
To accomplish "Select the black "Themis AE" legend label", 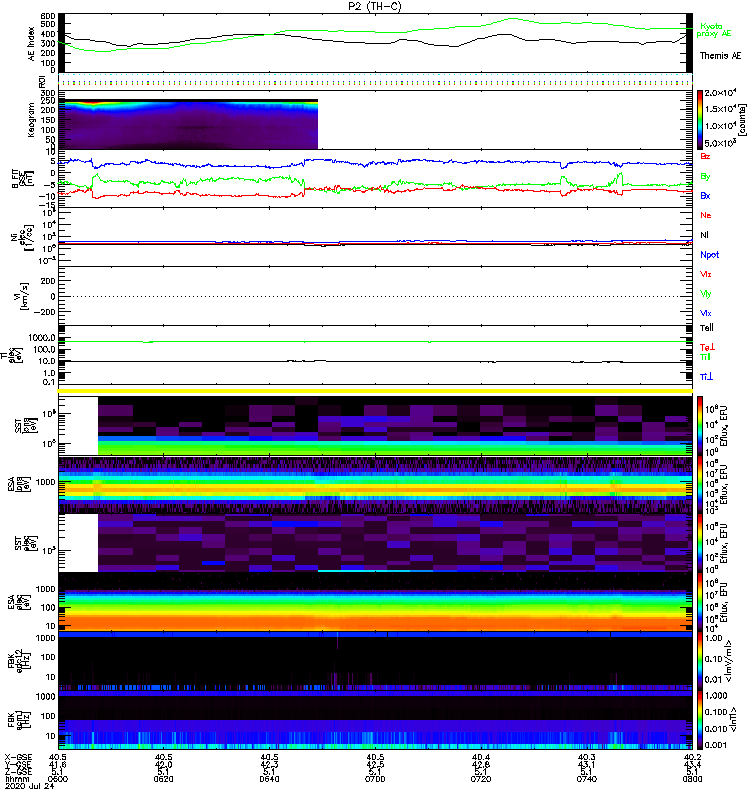I will click(720, 56).
